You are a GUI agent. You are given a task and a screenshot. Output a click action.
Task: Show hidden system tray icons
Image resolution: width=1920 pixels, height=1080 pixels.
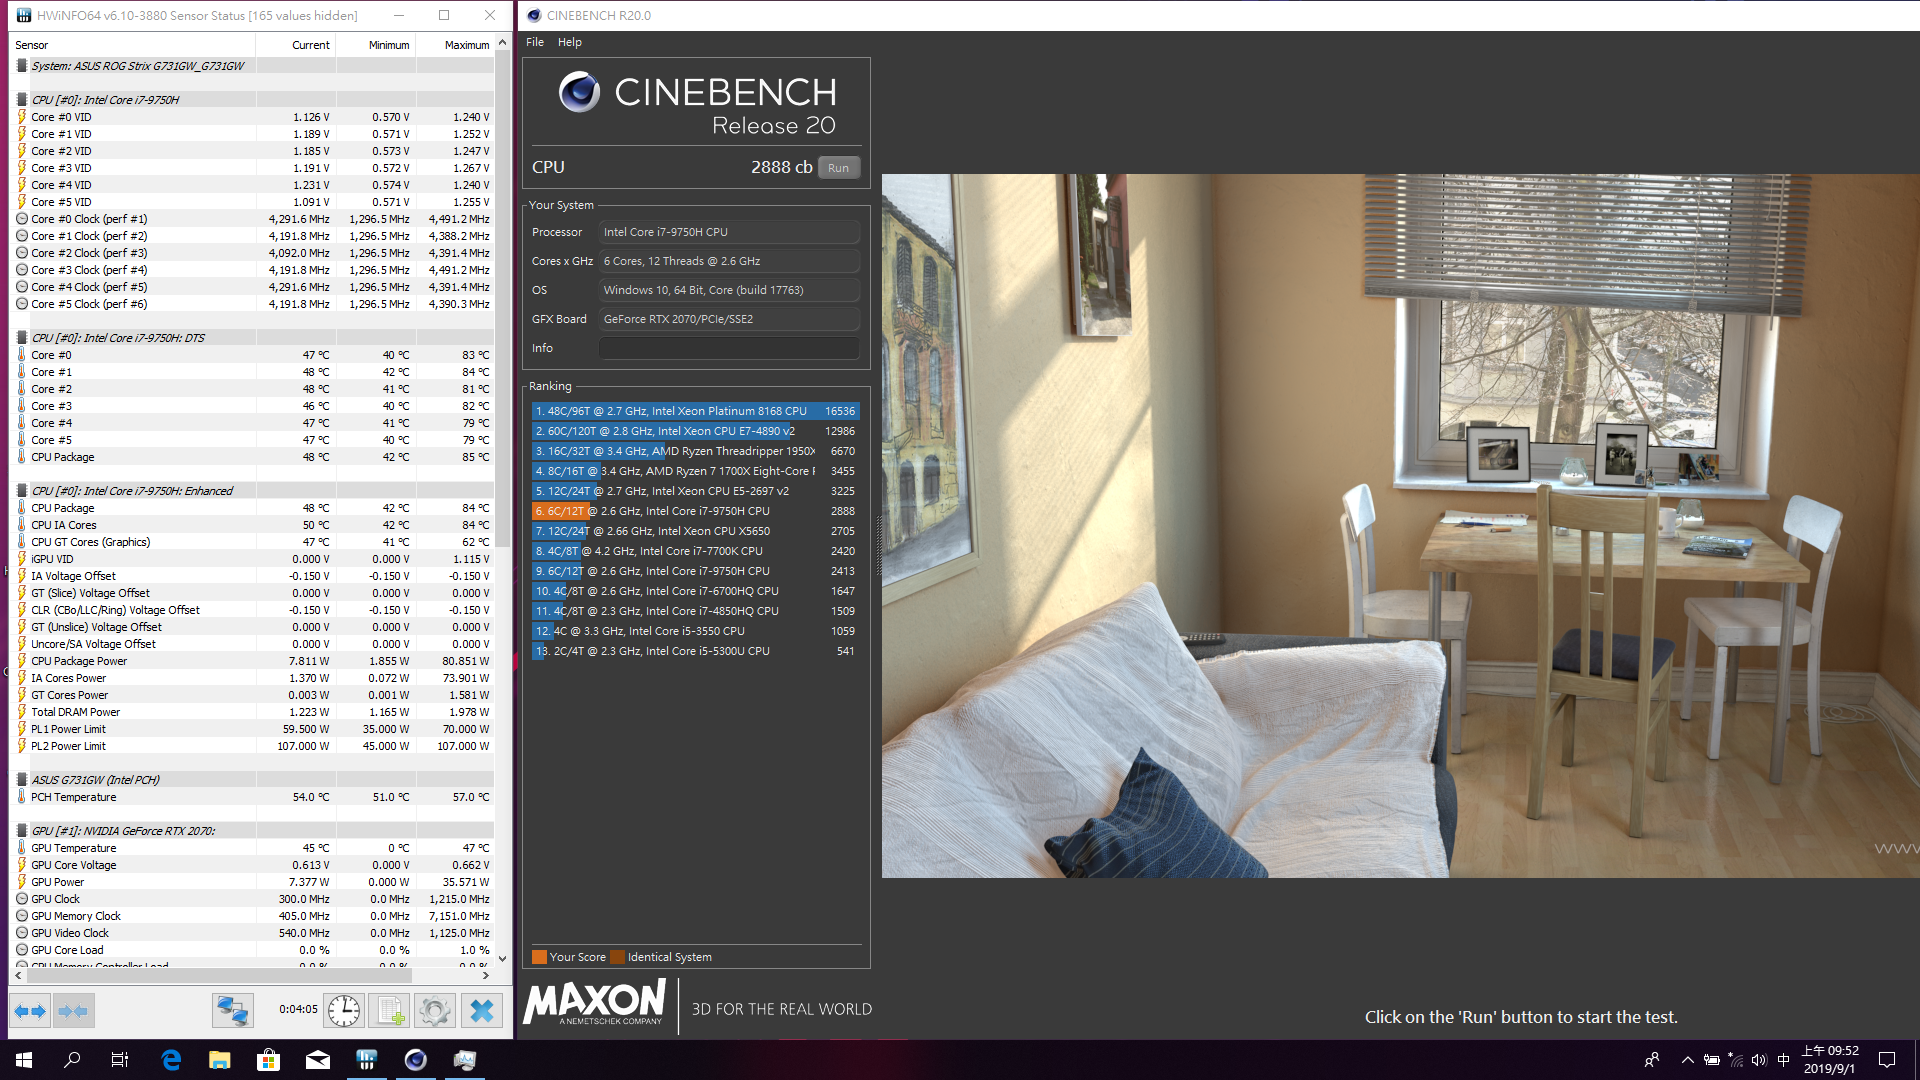1688,1060
